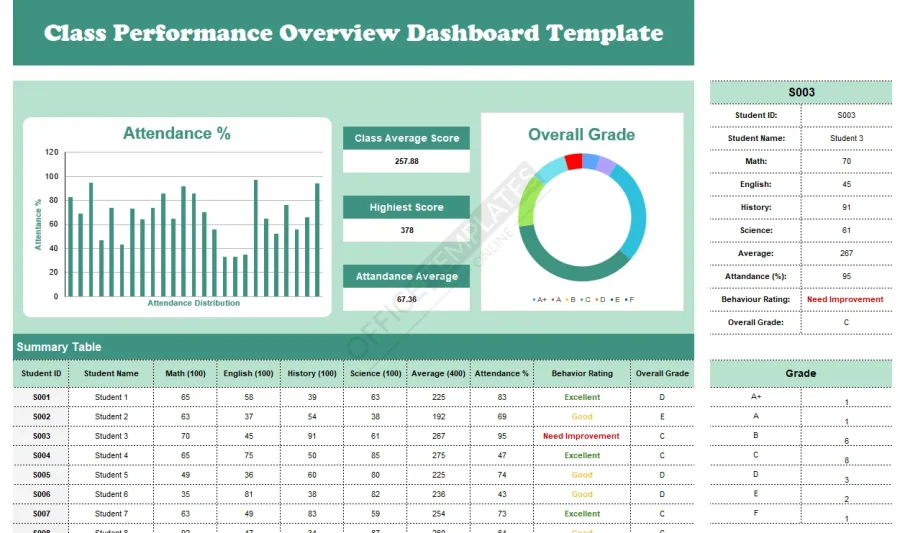Screen dimensions: 900x533
Task: Select the Overall Grade column header in table
Action: [x=662, y=374]
